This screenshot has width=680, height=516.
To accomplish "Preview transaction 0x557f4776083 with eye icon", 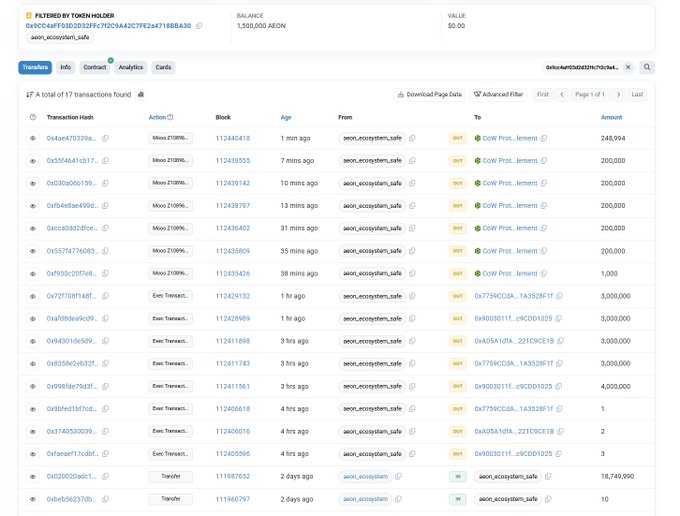I will pyautogui.click(x=33, y=251).
